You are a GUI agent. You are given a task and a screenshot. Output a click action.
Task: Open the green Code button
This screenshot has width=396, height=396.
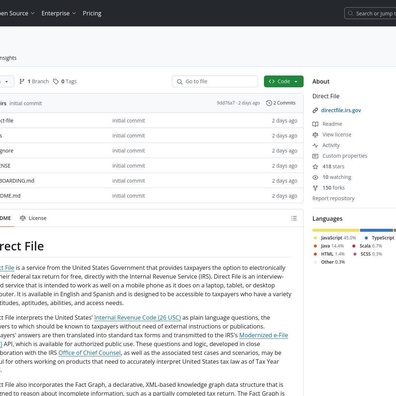pos(284,81)
